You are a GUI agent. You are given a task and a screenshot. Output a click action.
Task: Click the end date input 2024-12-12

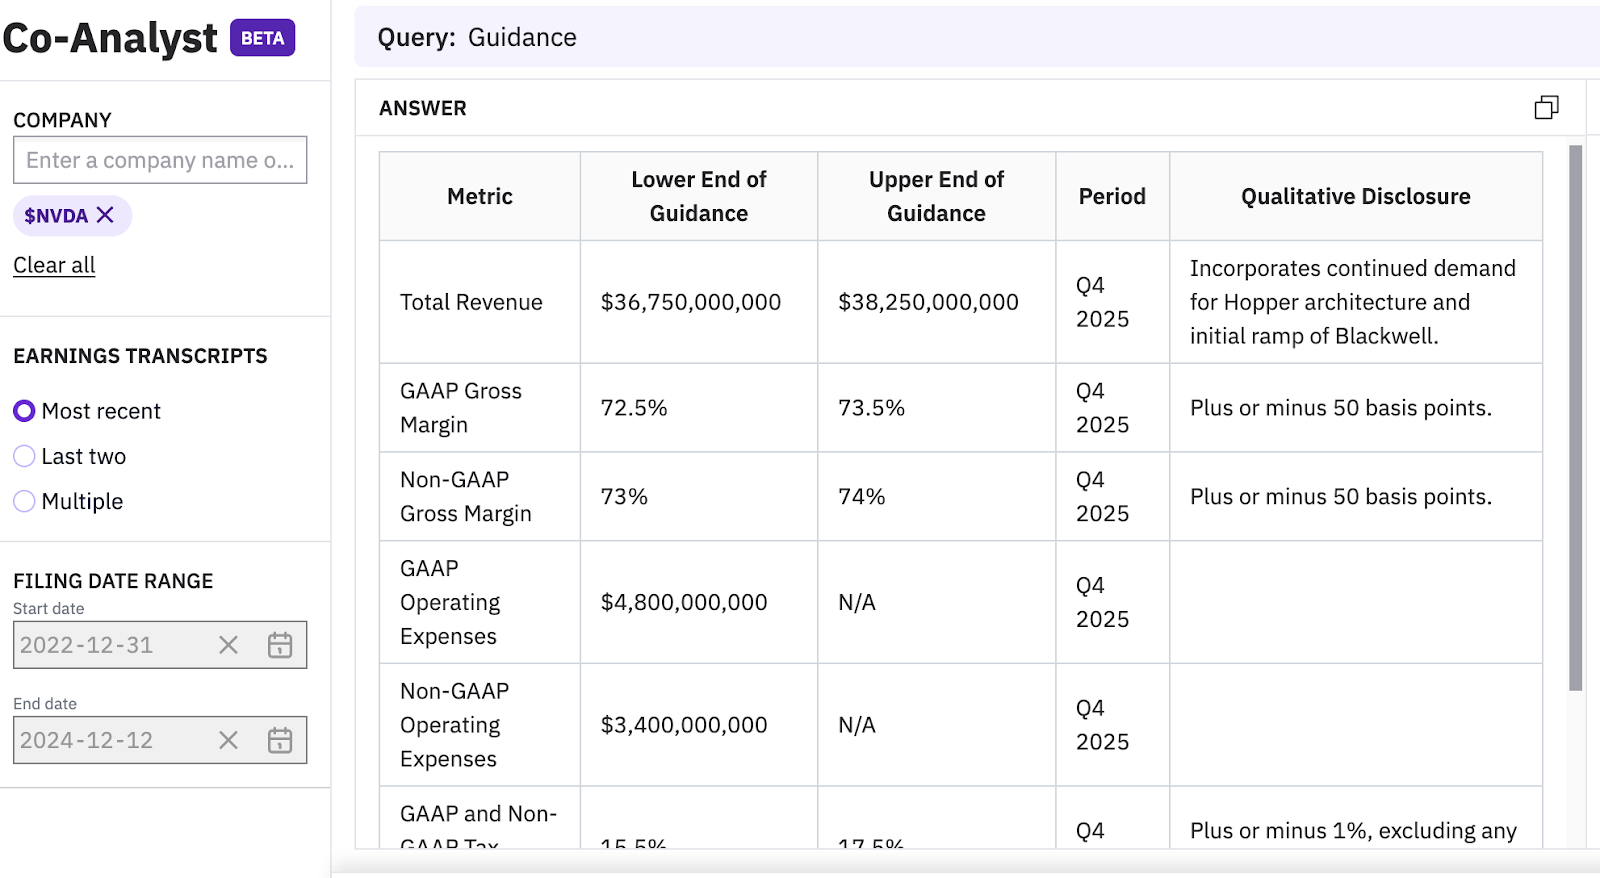[110, 740]
